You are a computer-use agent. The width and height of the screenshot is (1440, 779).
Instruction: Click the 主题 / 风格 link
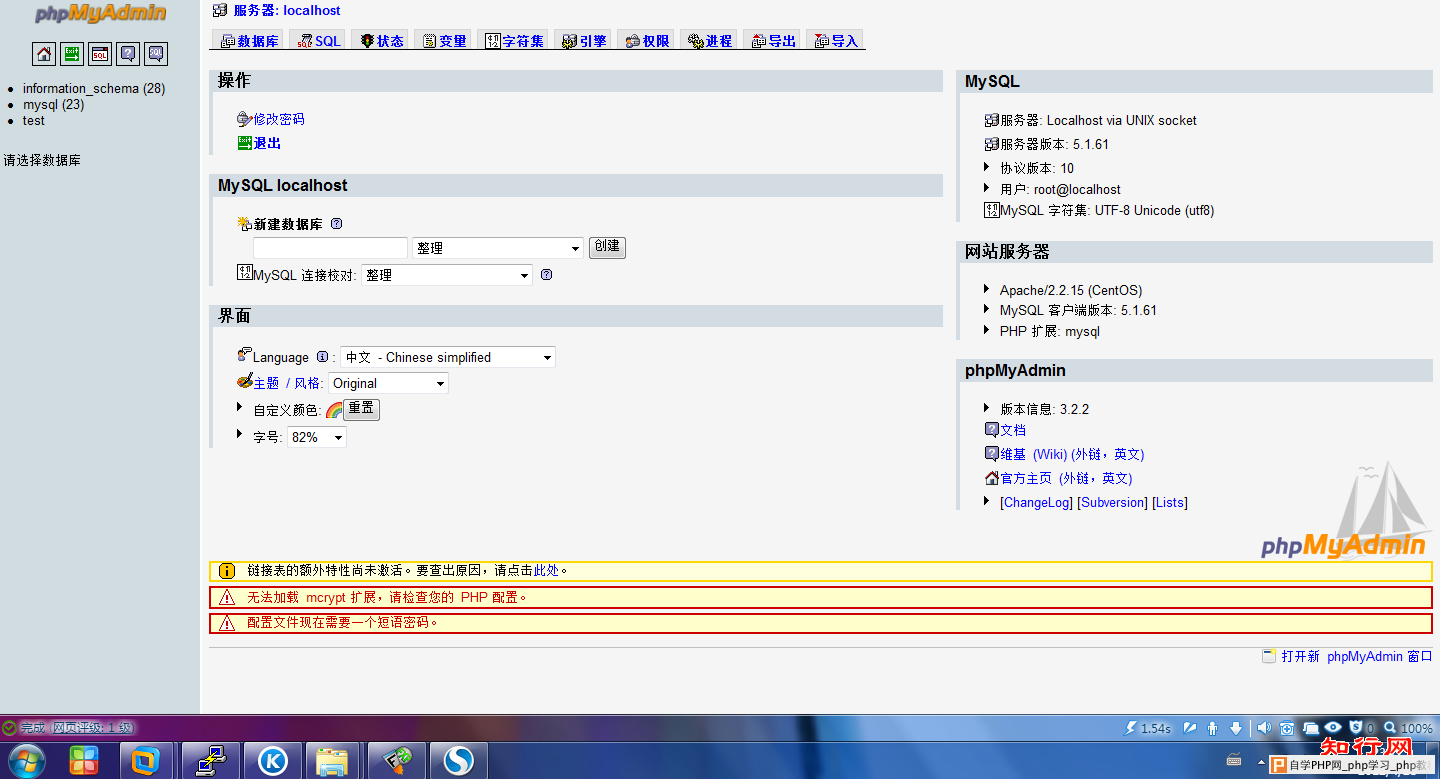pyautogui.click(x=286, y=383)
